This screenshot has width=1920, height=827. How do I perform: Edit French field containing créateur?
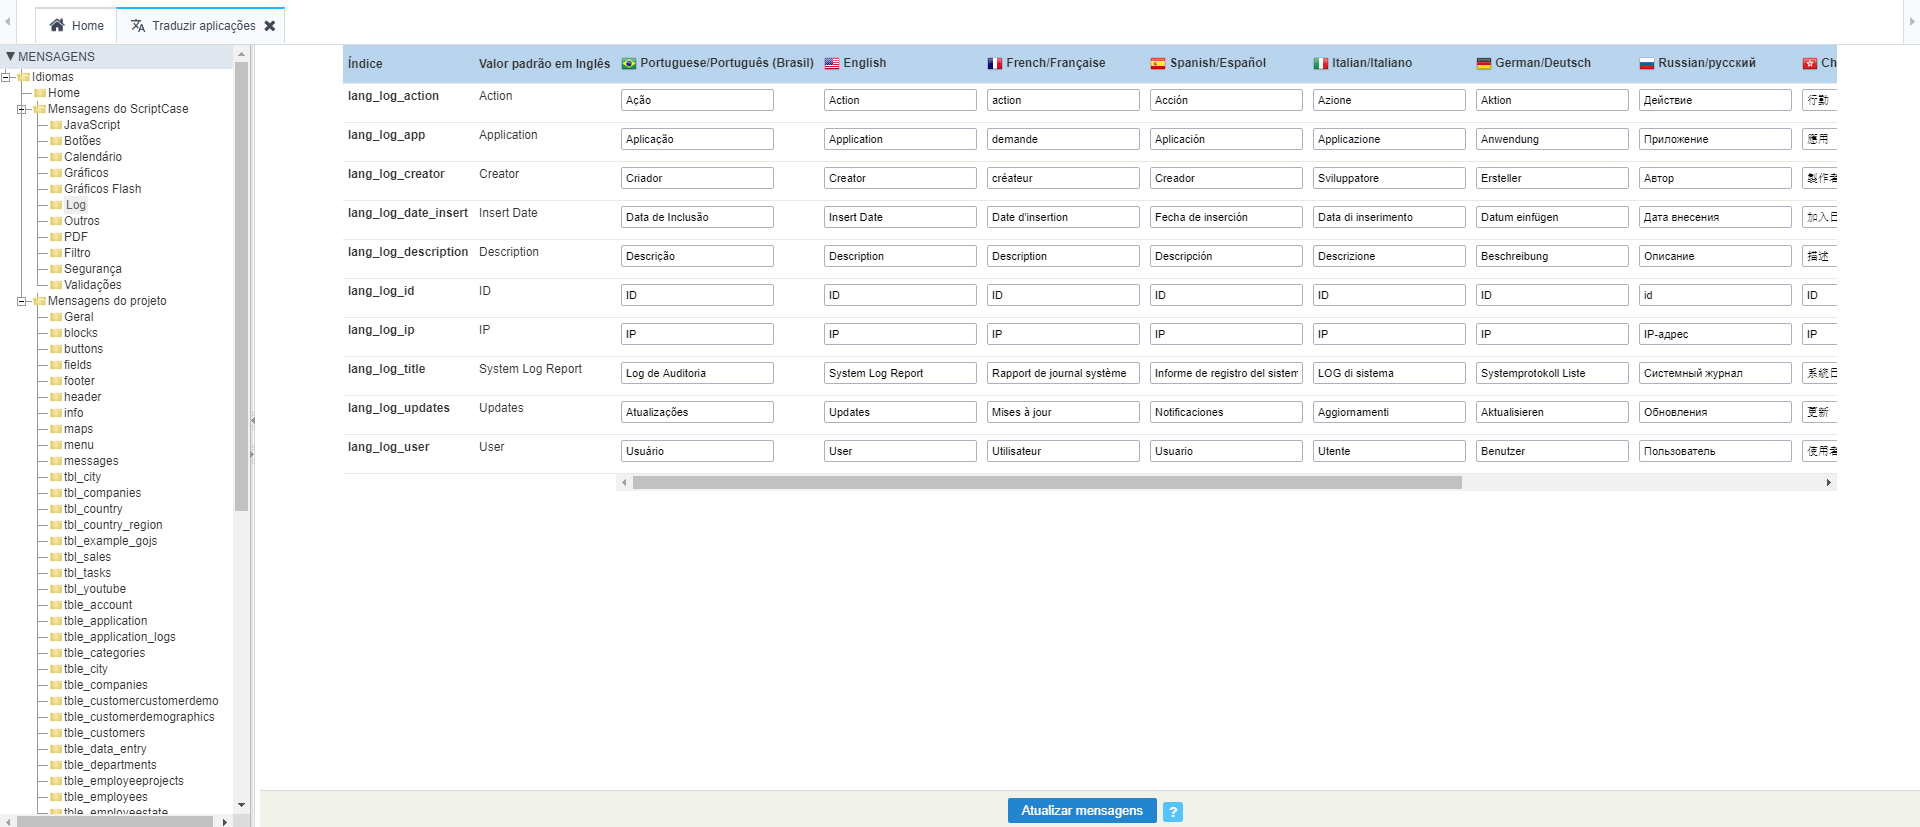click(1063, 178)
